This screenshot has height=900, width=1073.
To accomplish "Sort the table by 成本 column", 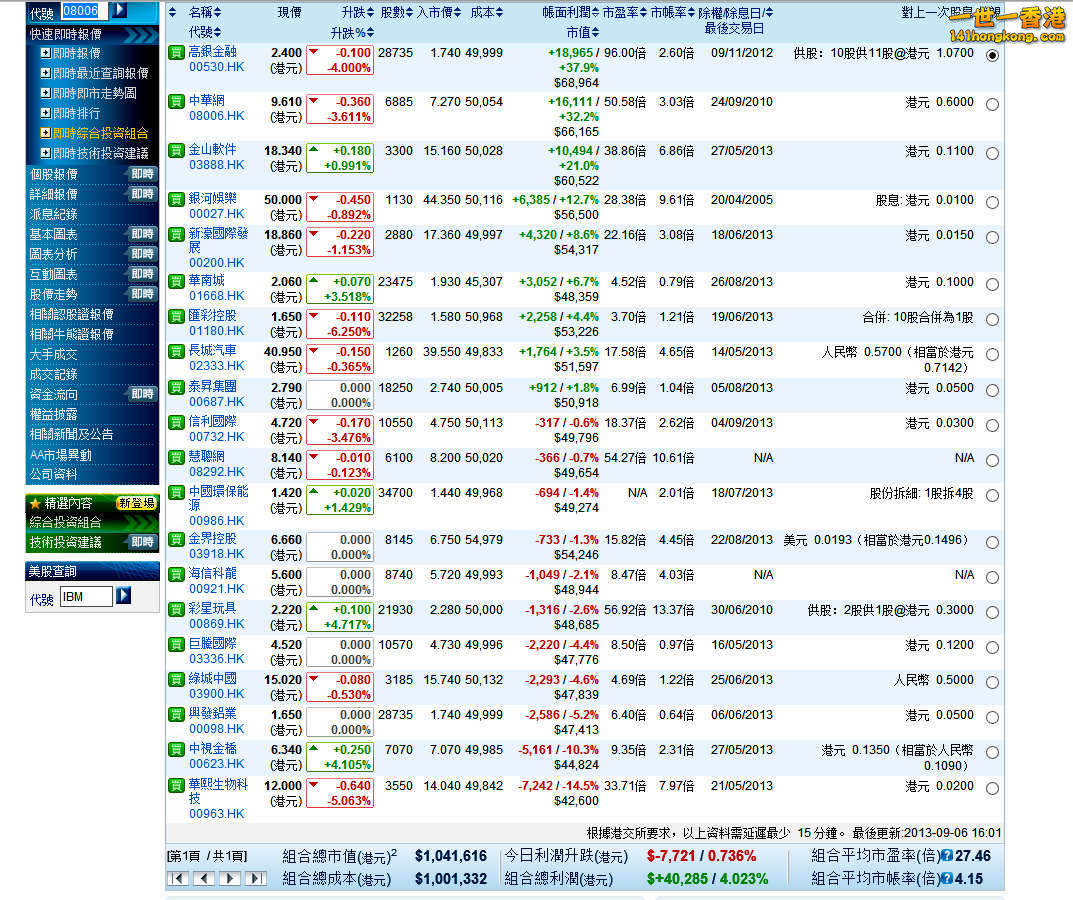I will [x=487, y=12].
